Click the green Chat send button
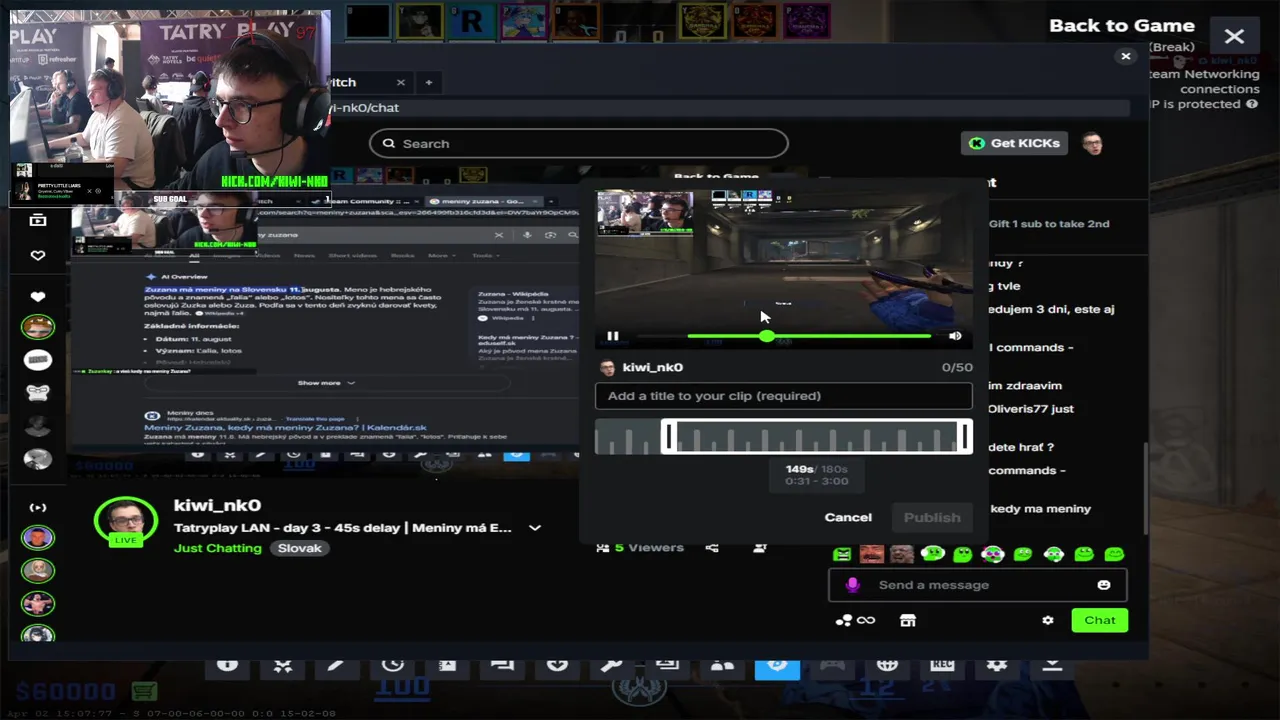Viewport: 1280px width, 720px height. [1100, 620]
